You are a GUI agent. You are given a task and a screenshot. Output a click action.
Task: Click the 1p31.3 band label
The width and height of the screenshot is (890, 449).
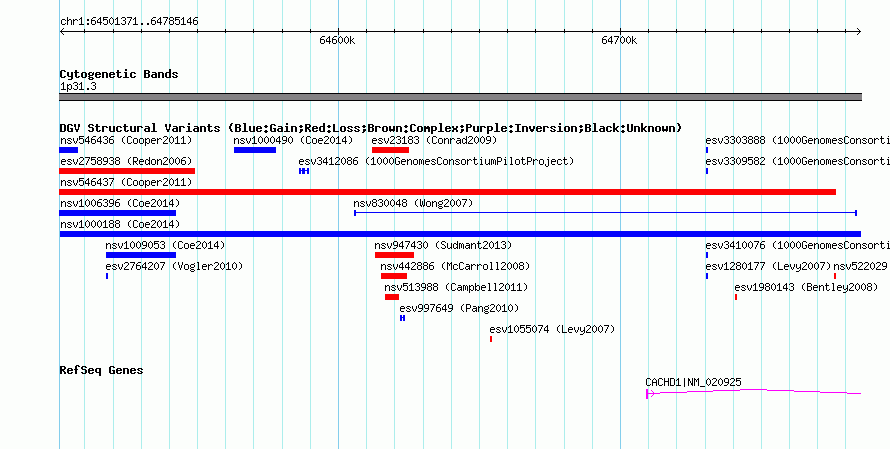(78, 87)
